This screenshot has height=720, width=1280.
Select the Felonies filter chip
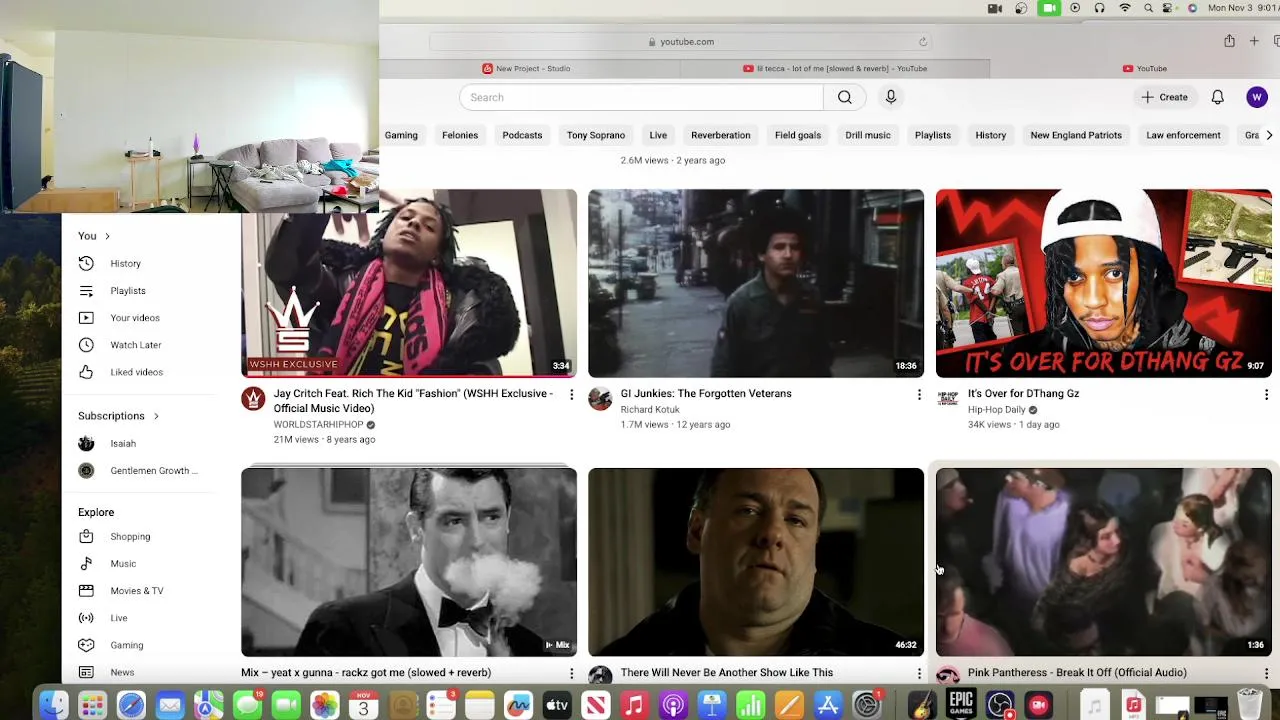pos(460,135)
